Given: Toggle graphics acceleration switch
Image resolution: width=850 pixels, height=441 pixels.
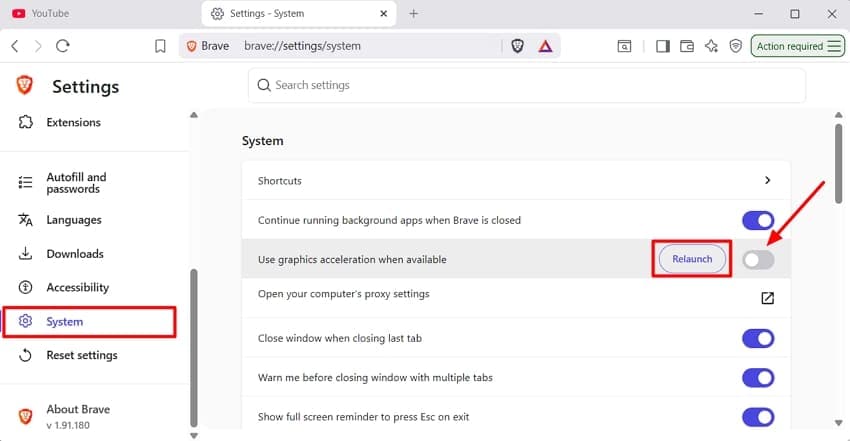Looking at the screenshot, I should click(x=758, y=260).
